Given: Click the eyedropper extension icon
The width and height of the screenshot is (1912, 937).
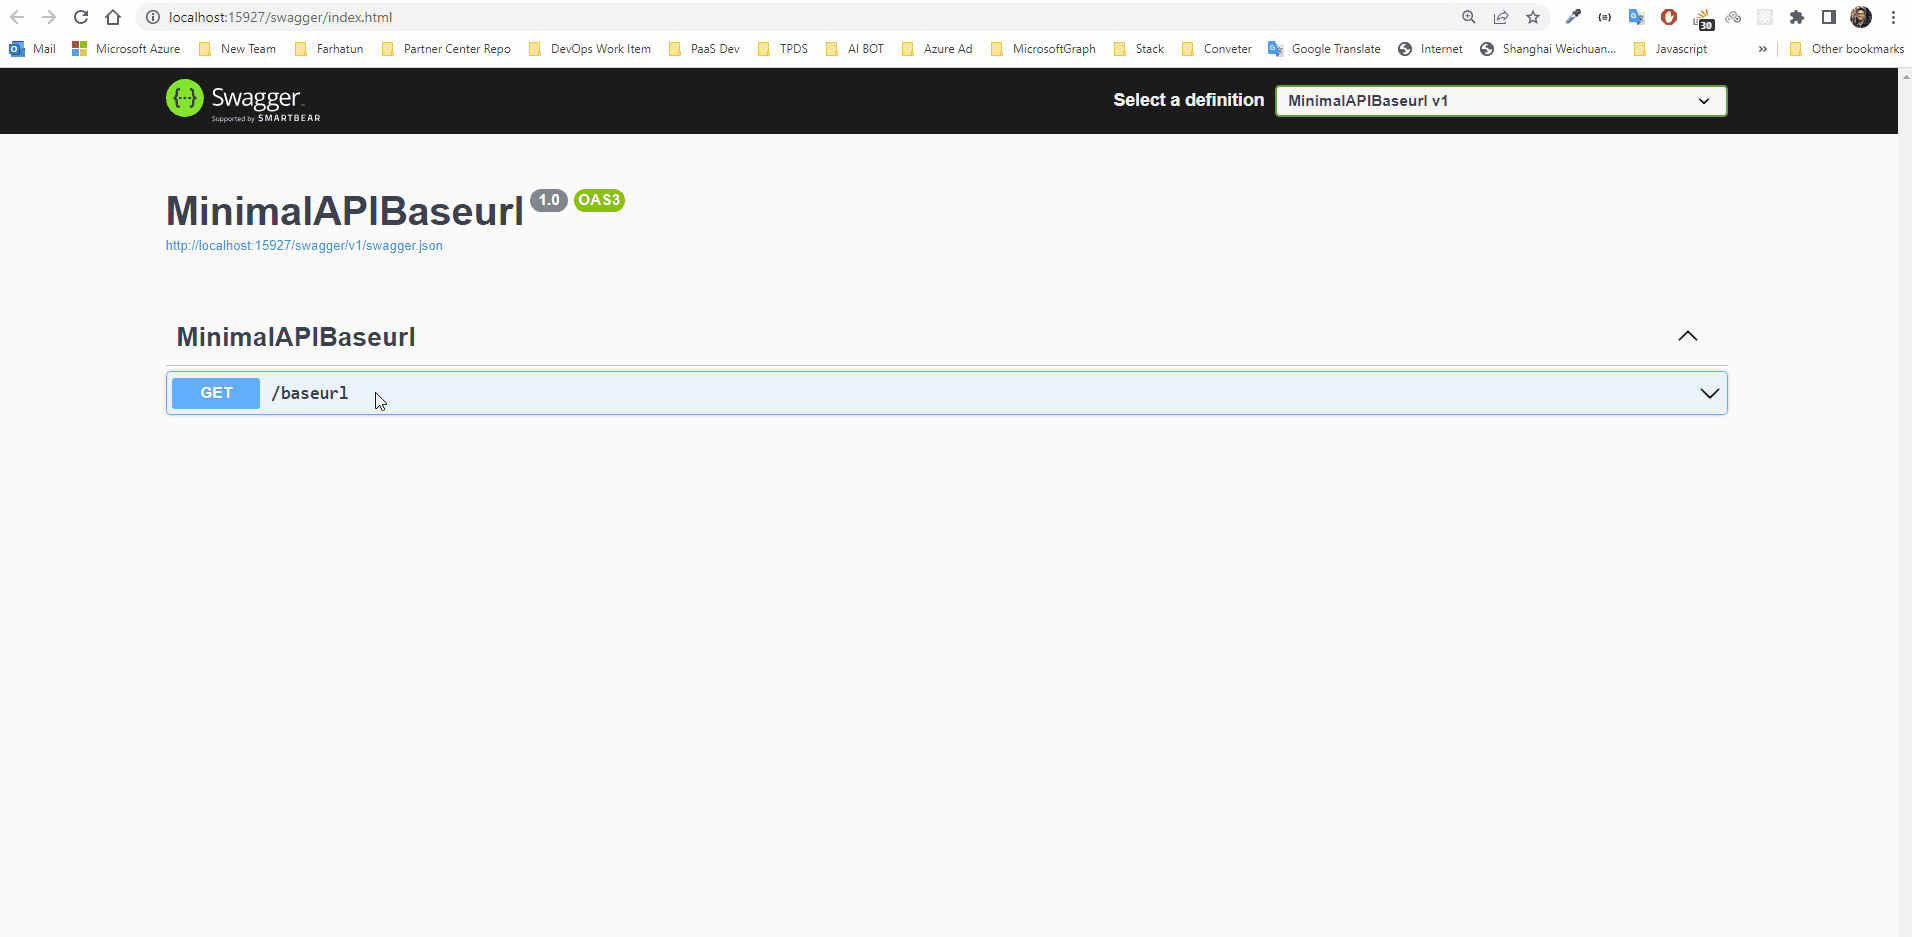Looking at the screenshot, I should (x=1574, y=17).
